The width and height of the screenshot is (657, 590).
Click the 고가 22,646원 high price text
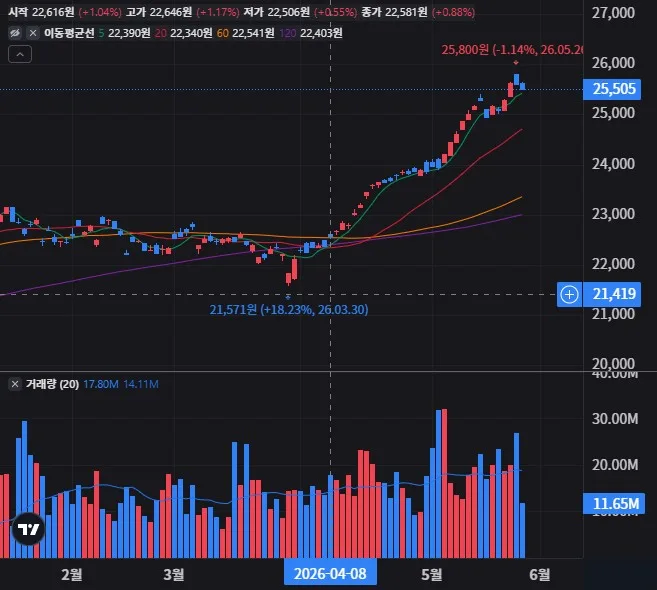(159, 12)
